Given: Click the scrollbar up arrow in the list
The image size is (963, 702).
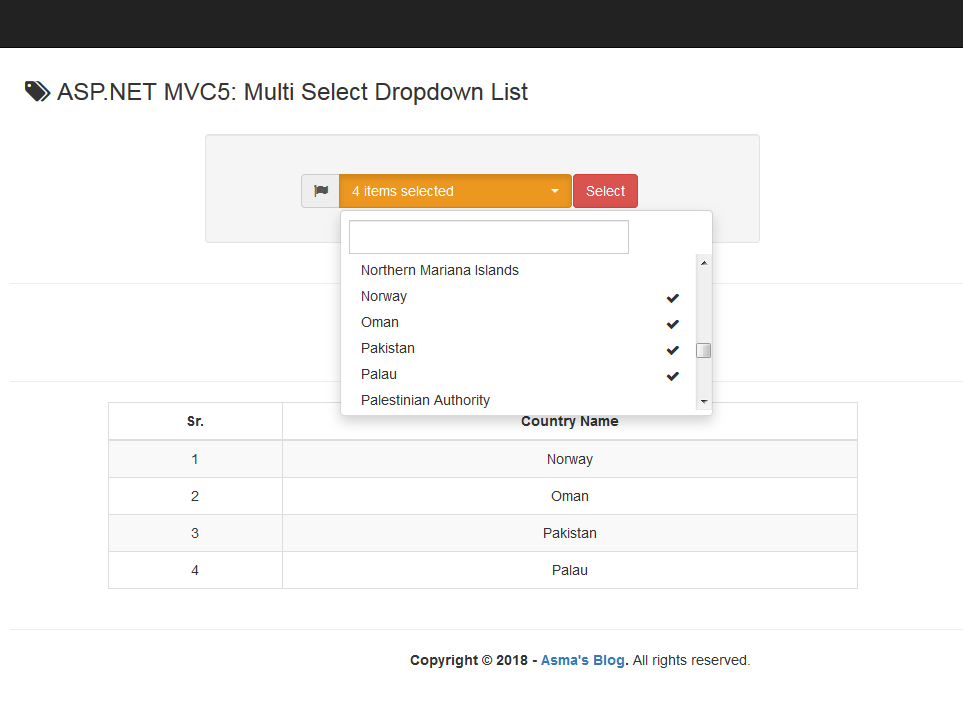Looking at the screenshot, I should [703, 262].
